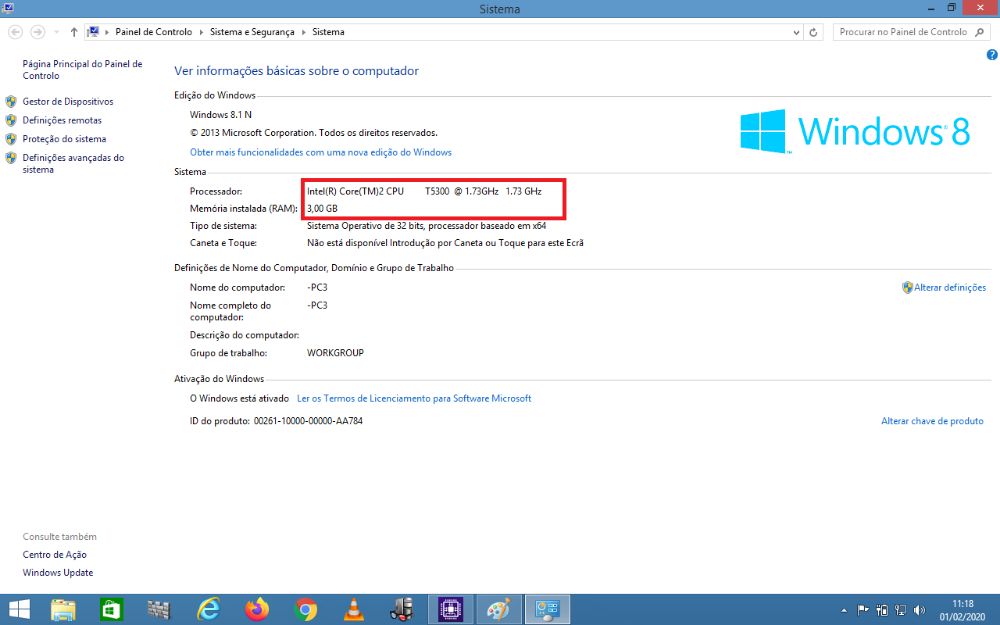Click shield icon beside Proteção do sistema

tap(11, 138)
